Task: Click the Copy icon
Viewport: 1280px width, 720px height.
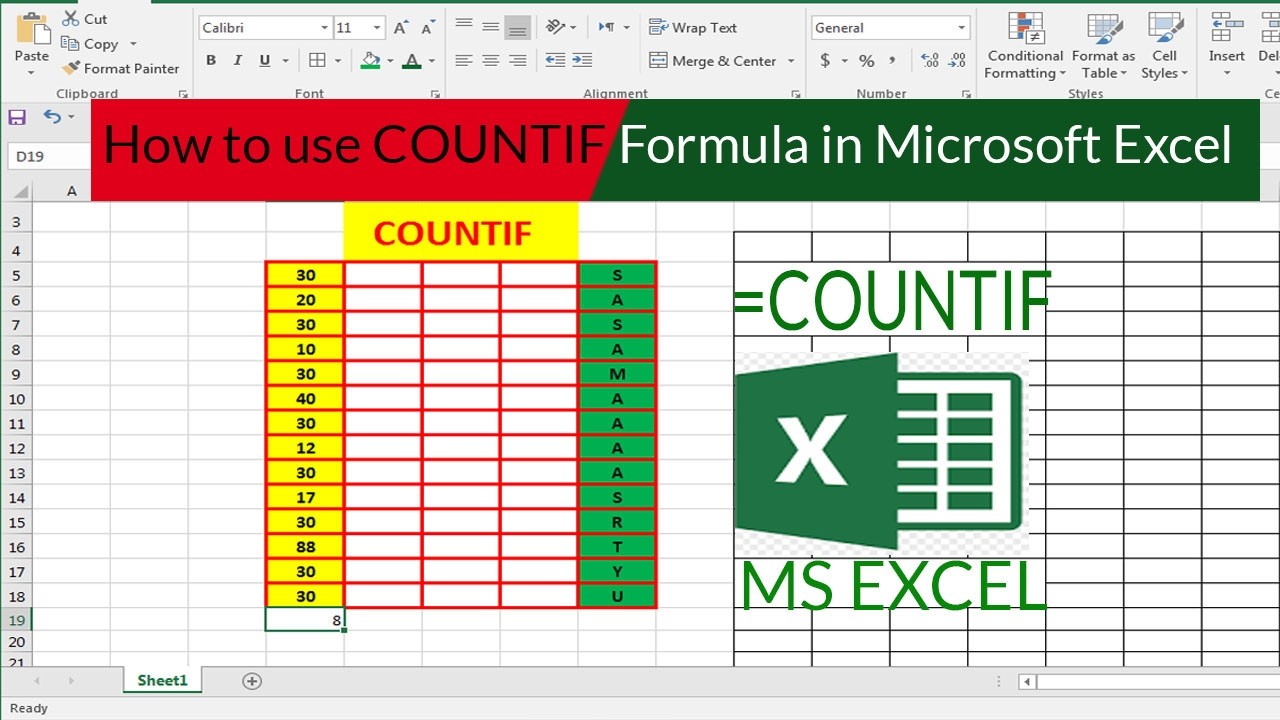Action: tap(70, 44)
